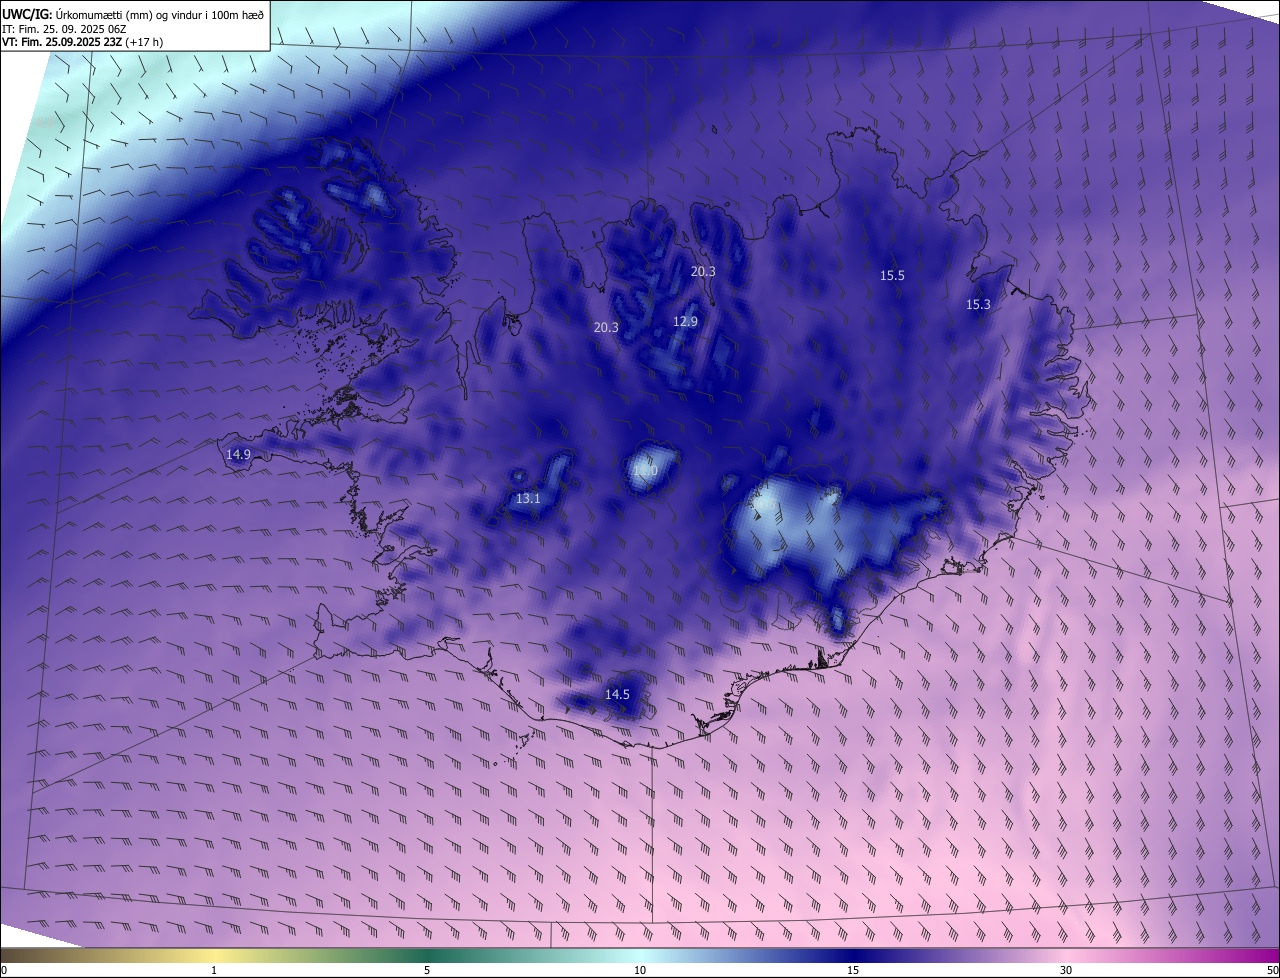The height and width of the screenshot is (978, 1280).
Task: Click the 13.1 value label on the map
Action: pyautogui.click(x=528, y=498)
